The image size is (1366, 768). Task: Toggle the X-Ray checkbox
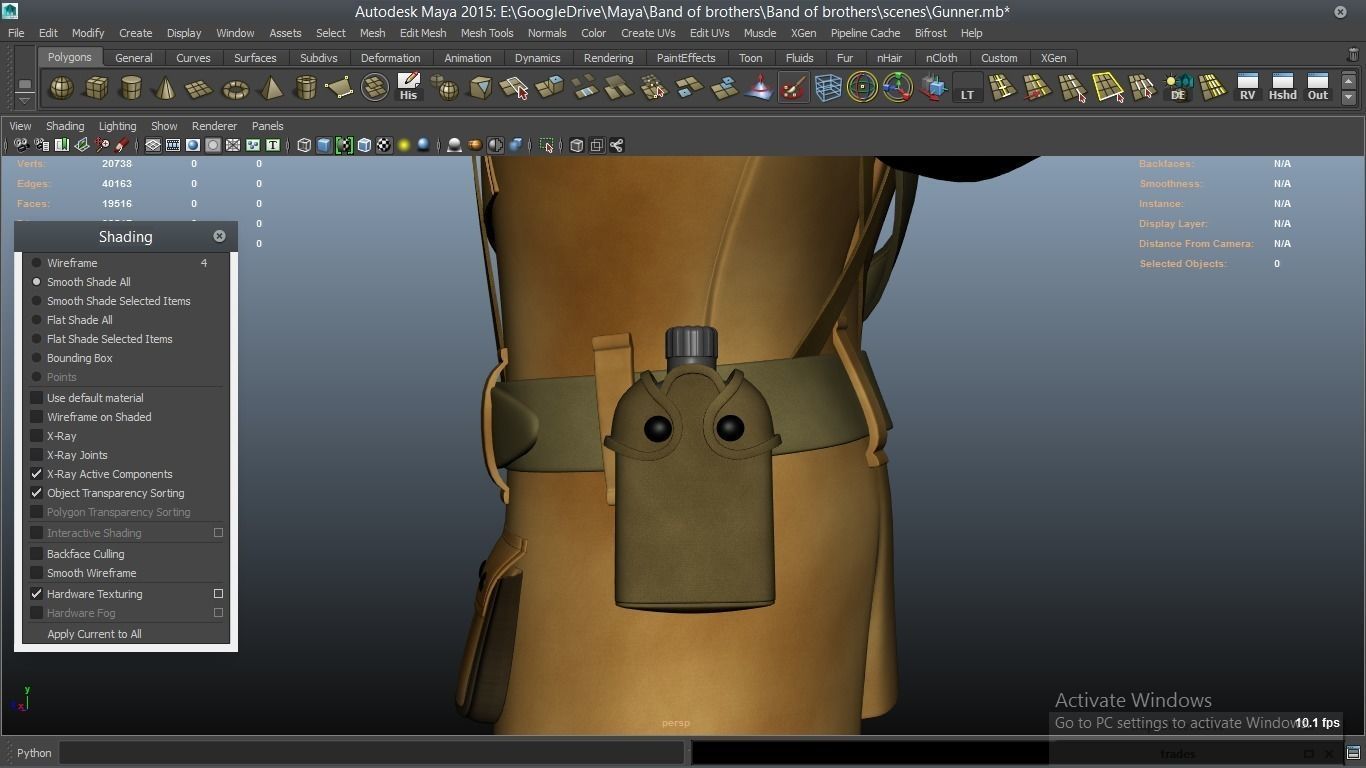click(x=37, y=436)
